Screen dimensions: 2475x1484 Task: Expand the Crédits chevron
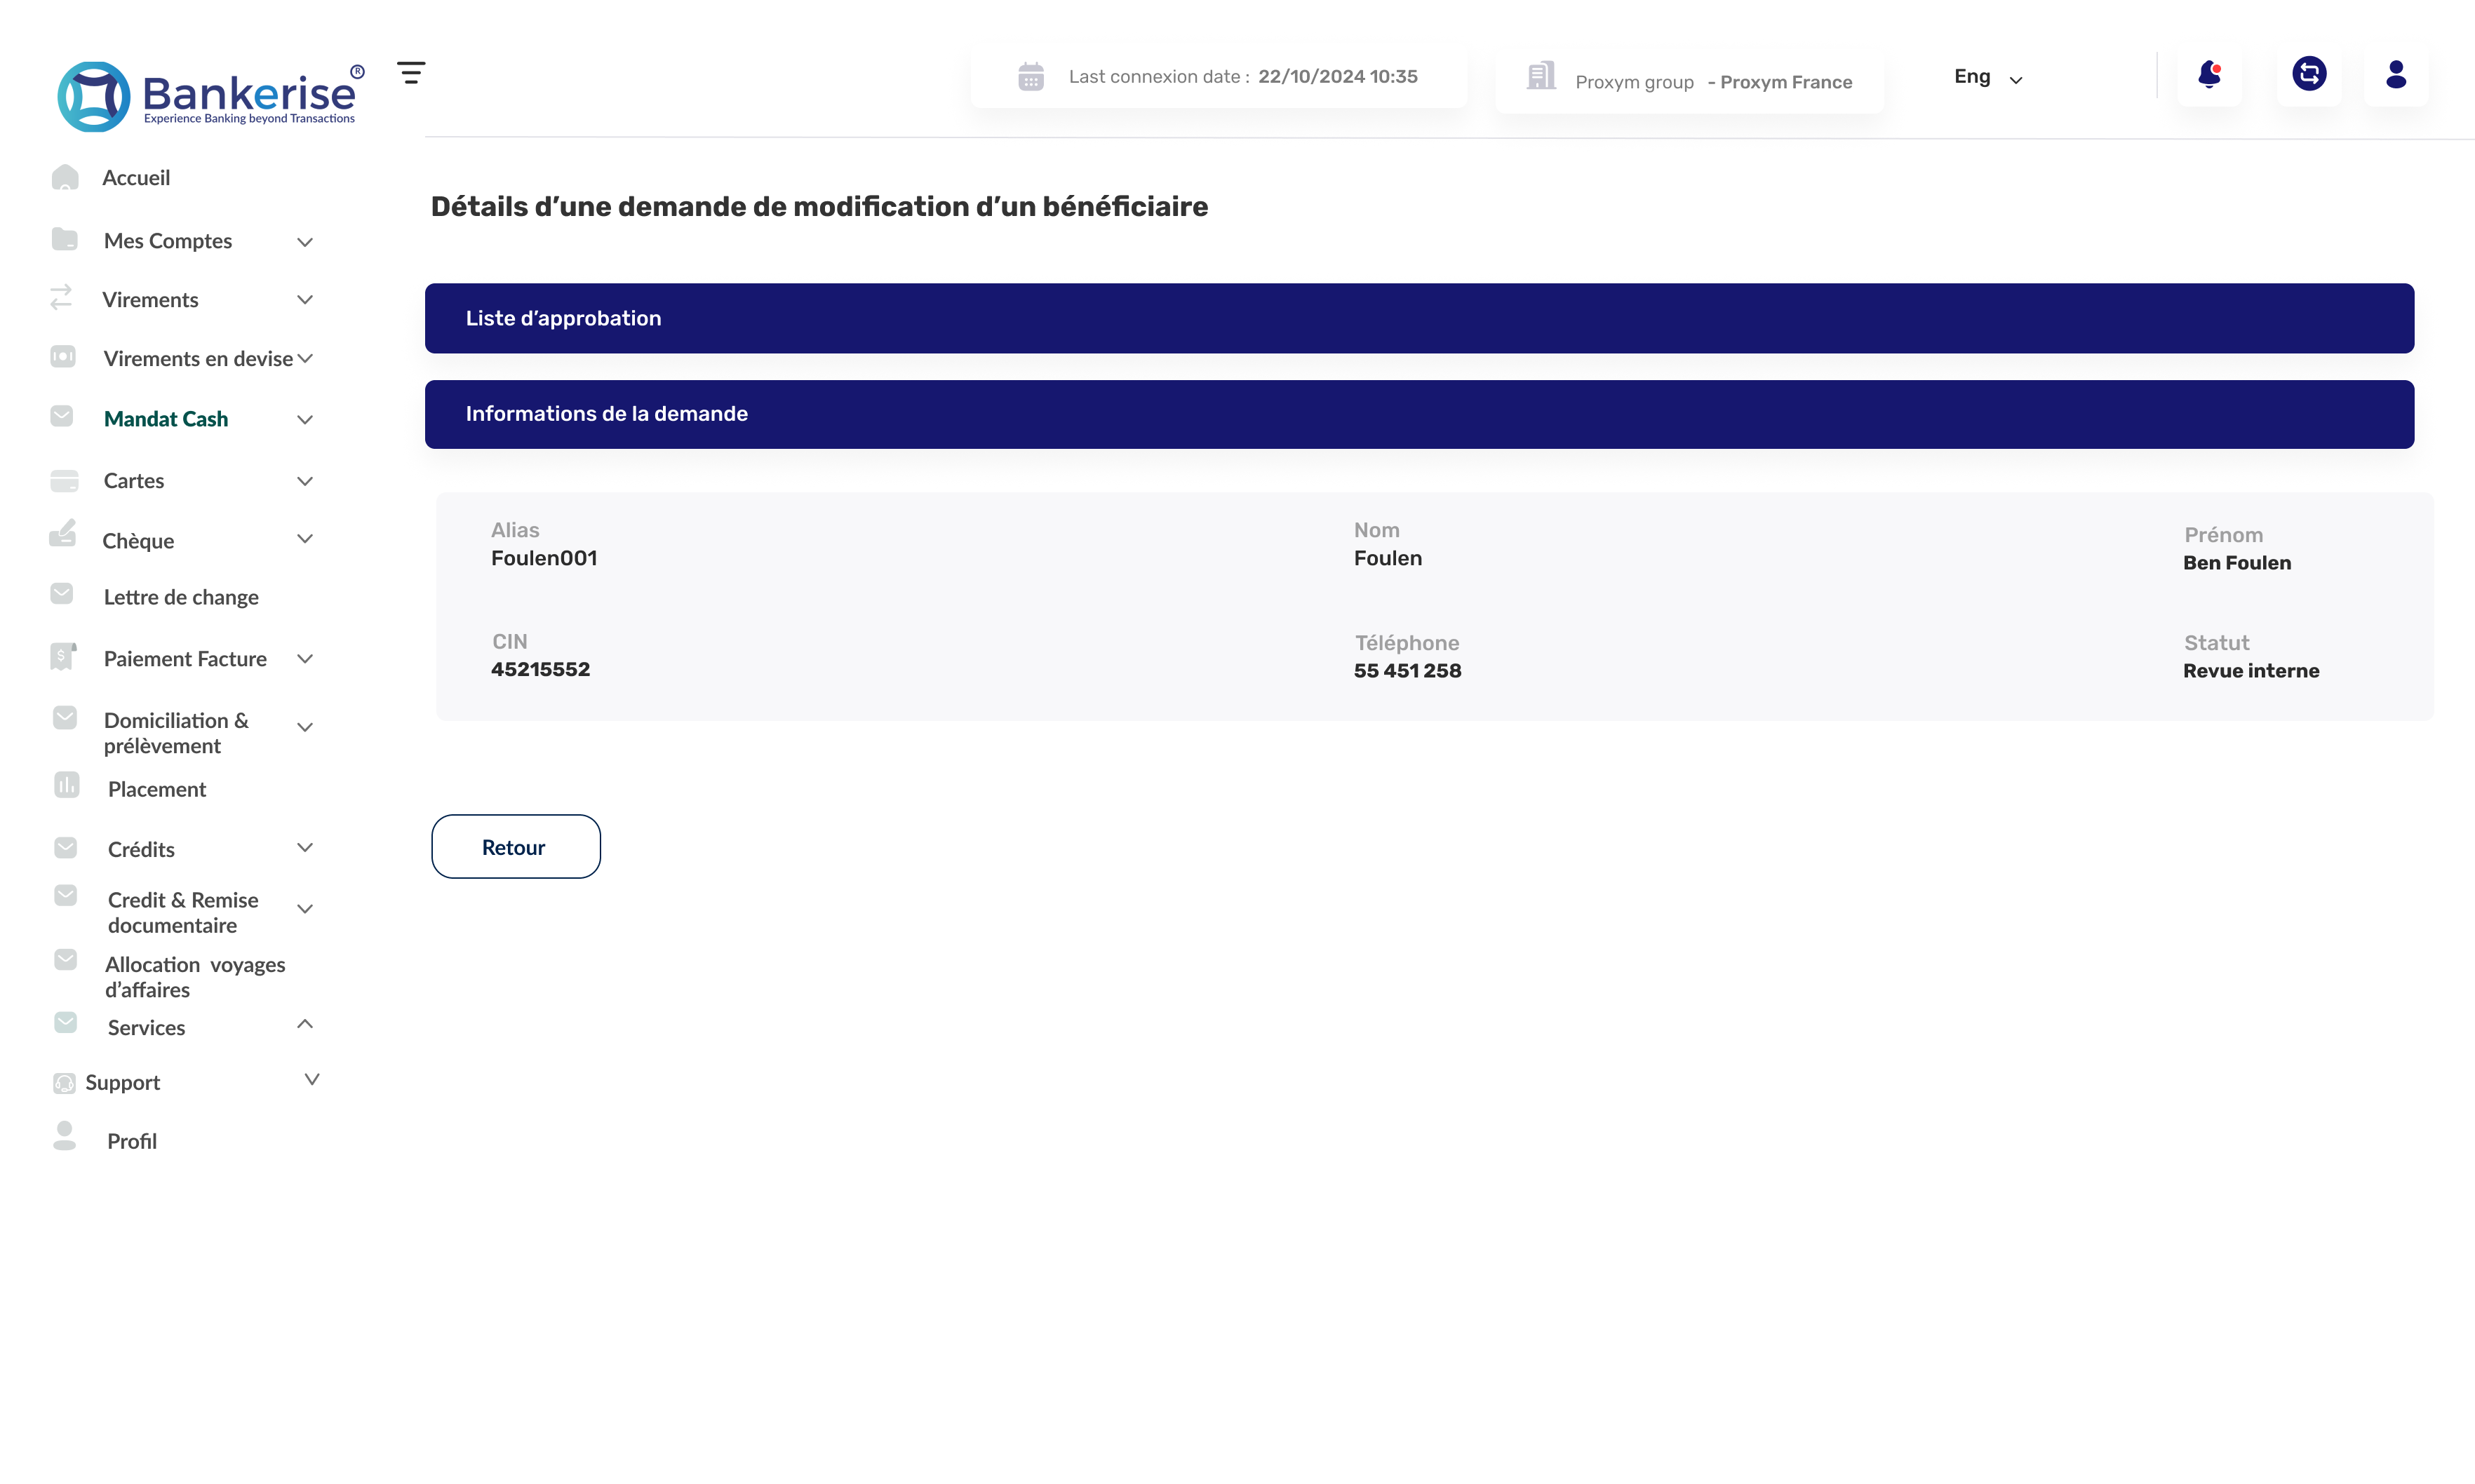(x=305, y=847)
